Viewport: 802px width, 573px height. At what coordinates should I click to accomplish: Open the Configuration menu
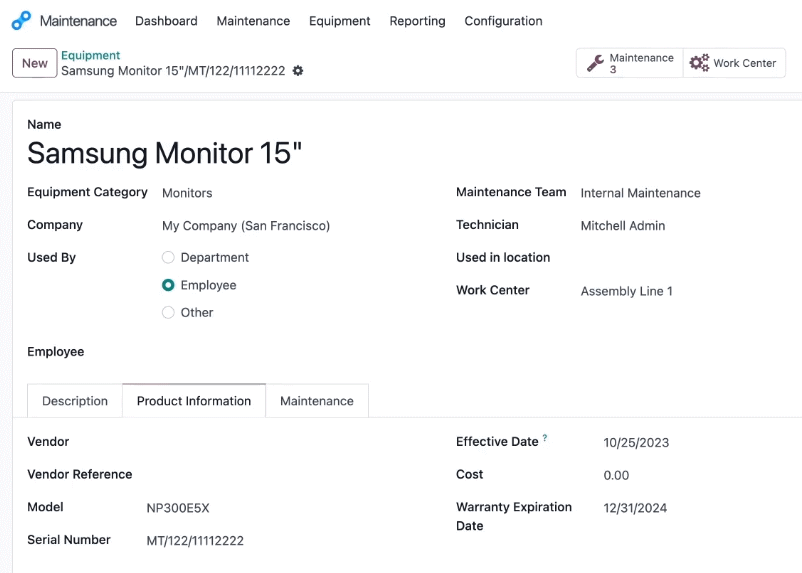503,21
